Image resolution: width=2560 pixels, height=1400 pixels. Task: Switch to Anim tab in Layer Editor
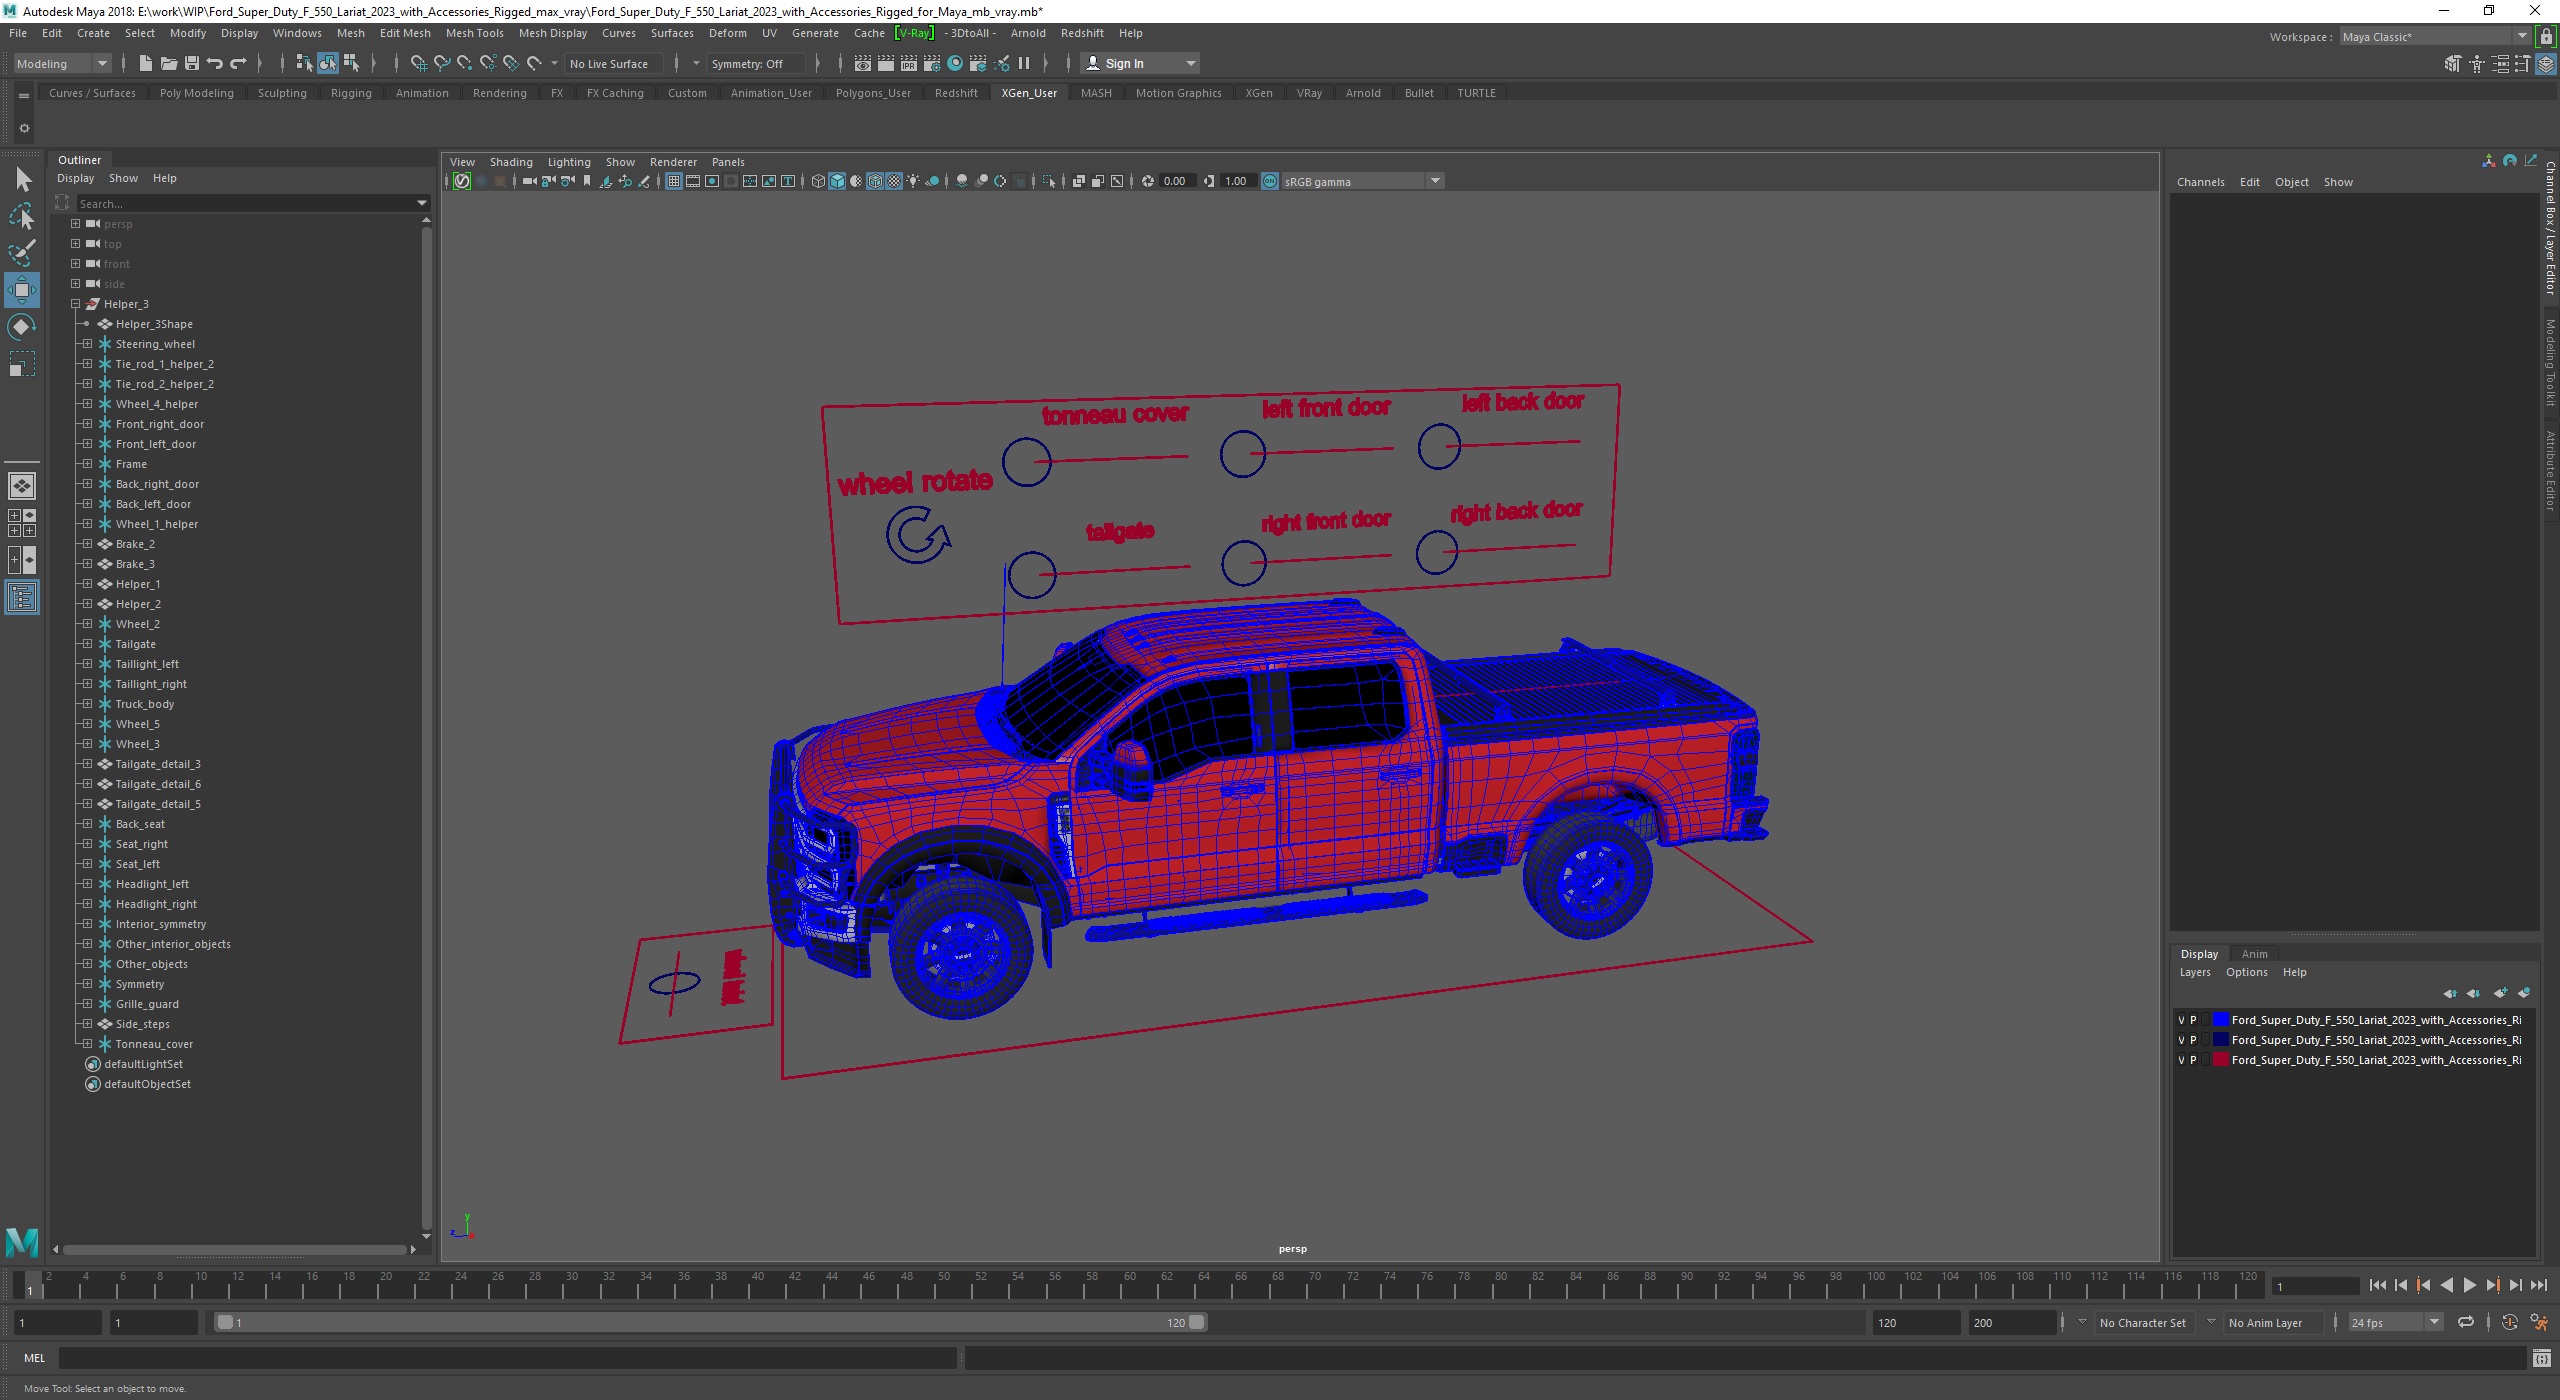point(2254,954)
